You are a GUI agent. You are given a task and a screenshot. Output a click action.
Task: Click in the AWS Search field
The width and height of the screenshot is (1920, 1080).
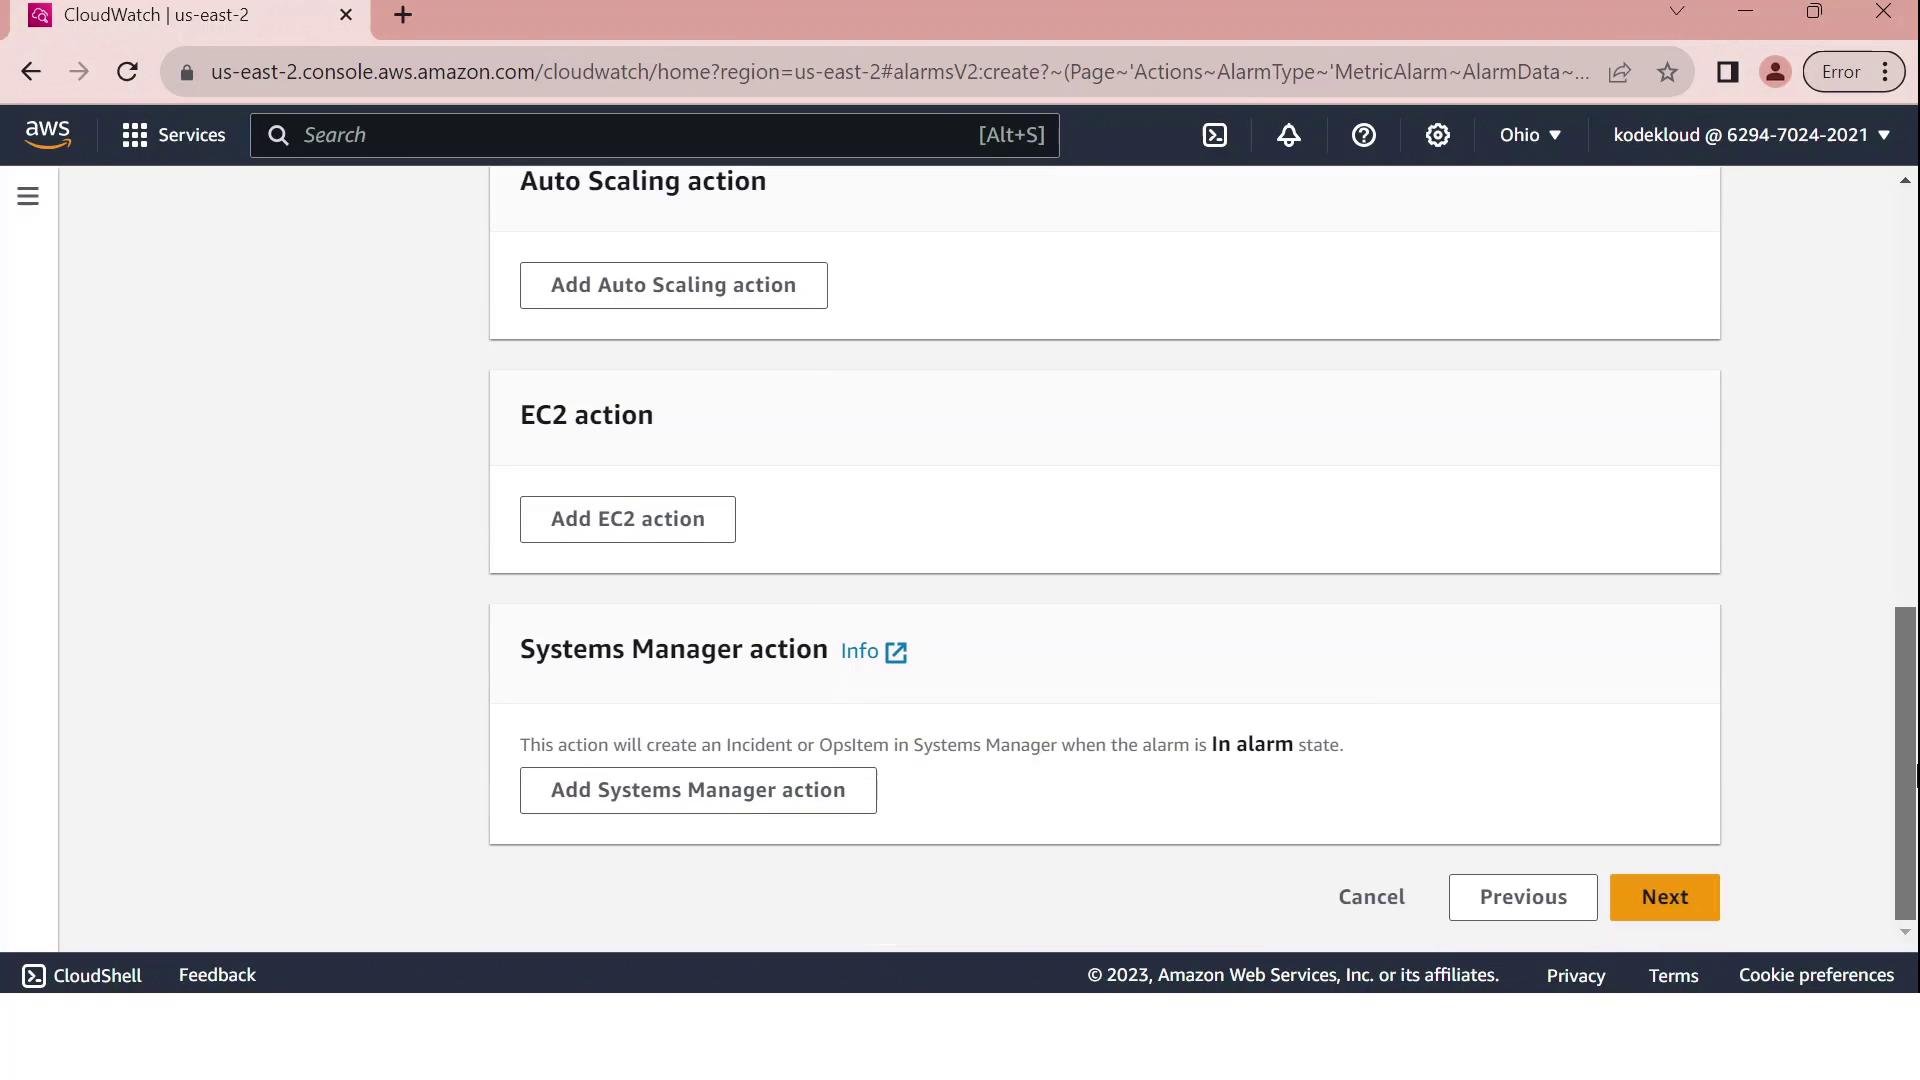click(640, 135)
